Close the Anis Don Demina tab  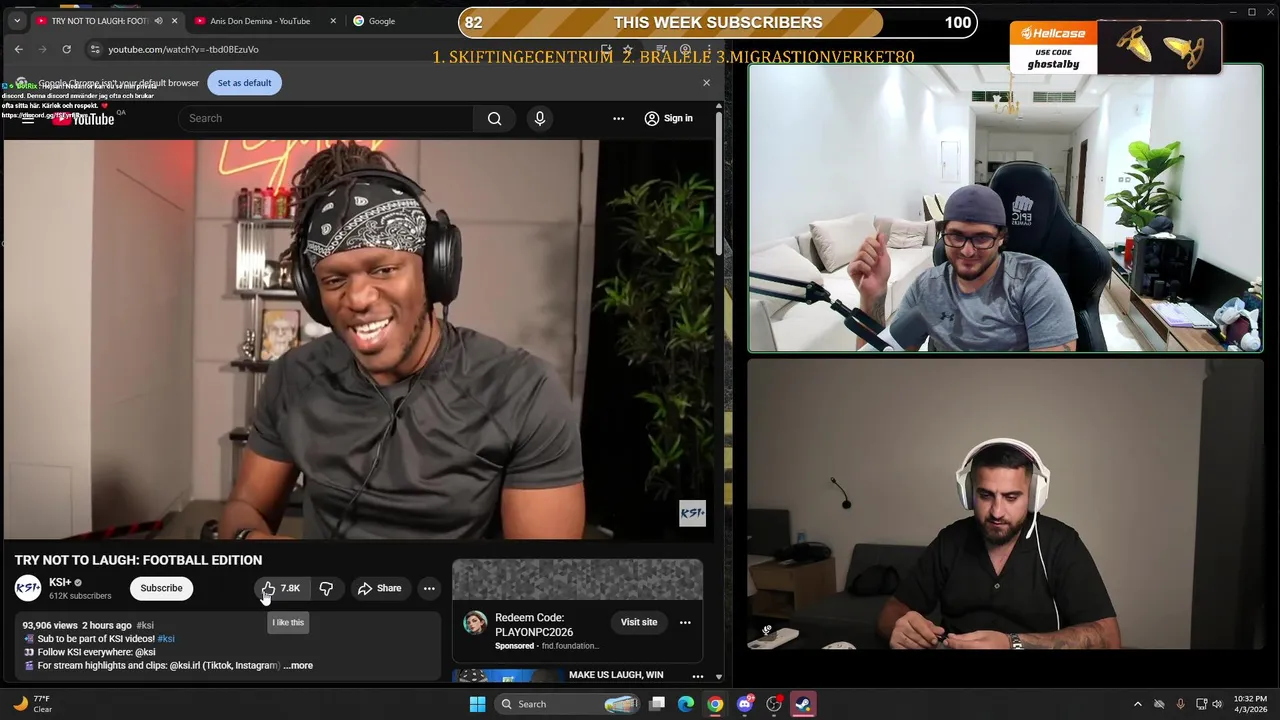(x=333, y=21)
